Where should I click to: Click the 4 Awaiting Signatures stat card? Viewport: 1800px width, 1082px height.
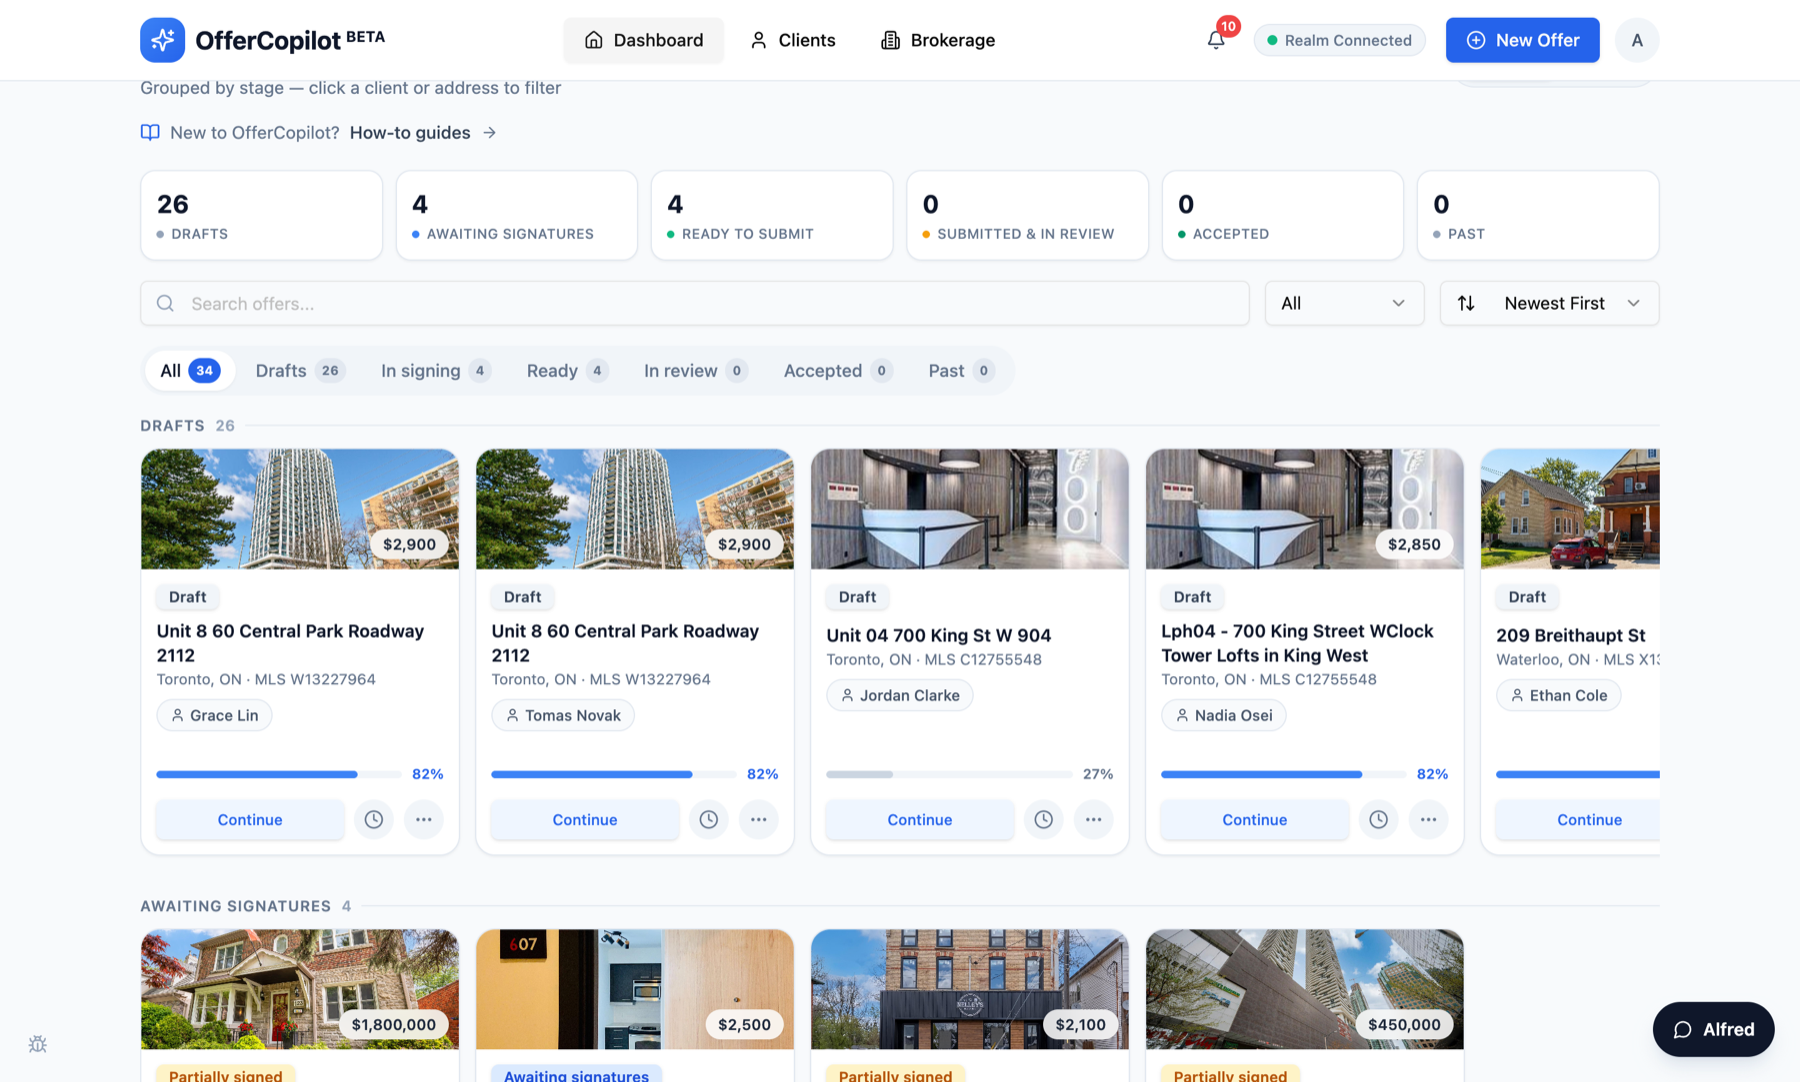point(517,215)
